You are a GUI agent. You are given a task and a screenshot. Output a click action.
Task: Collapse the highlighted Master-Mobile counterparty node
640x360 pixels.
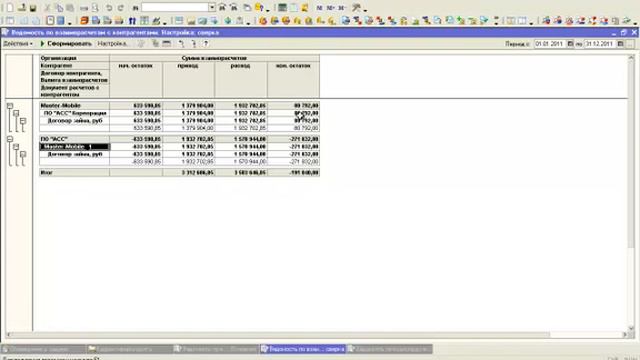coord(16,147)
